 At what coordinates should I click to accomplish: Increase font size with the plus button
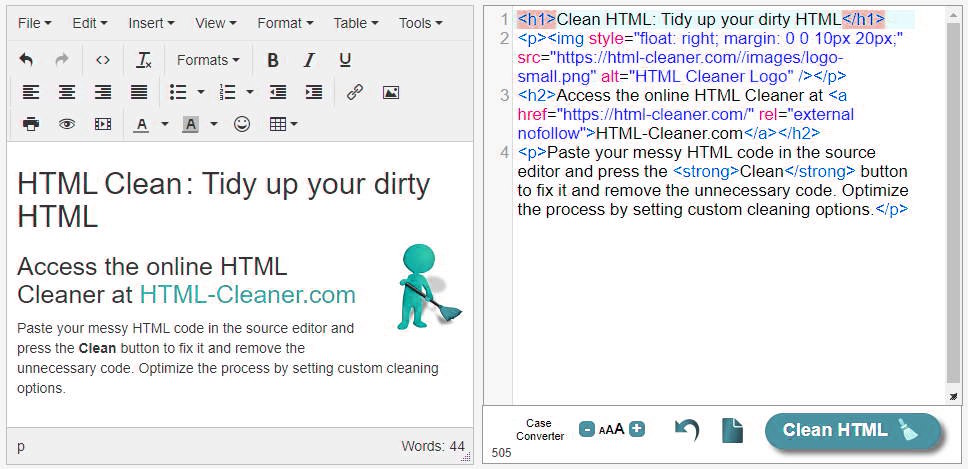pos(637,429)
